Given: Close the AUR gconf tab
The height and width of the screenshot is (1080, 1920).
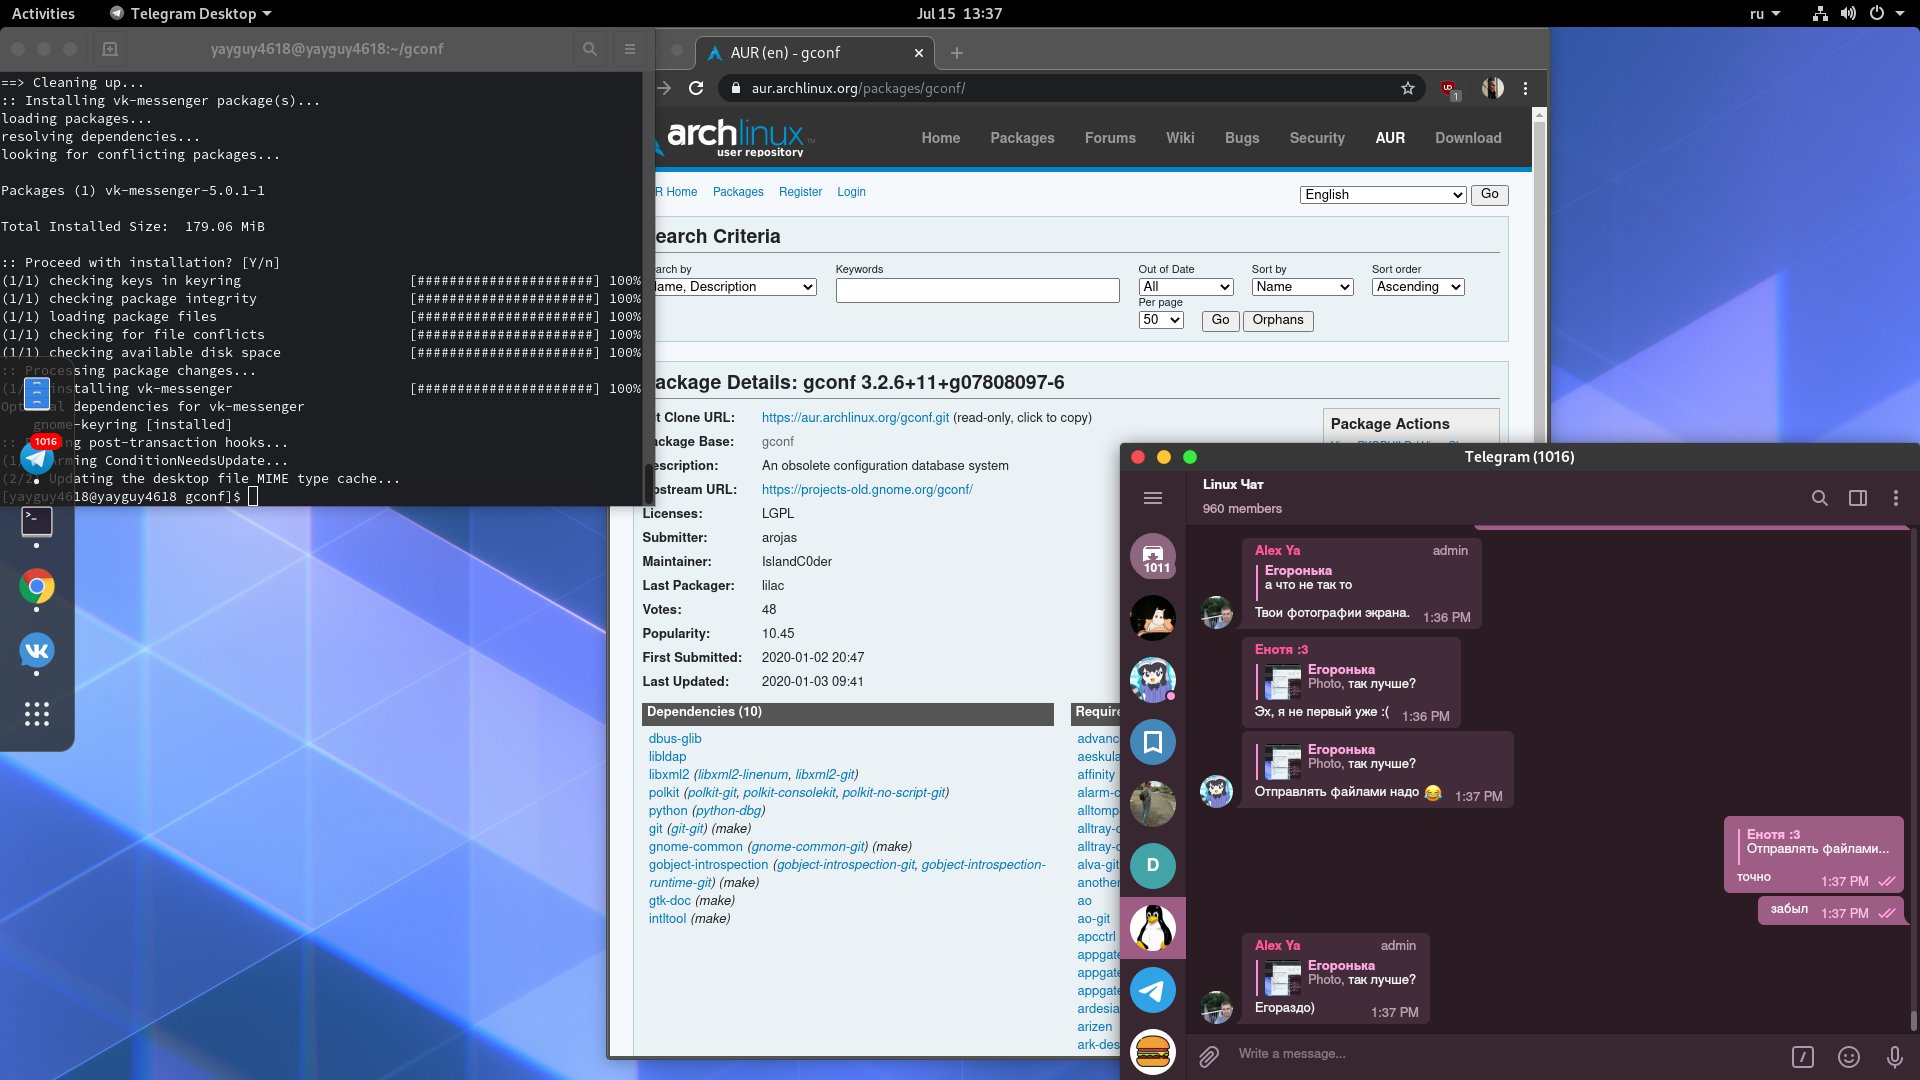Looking at the screenshot, I should tap(919, 53).
